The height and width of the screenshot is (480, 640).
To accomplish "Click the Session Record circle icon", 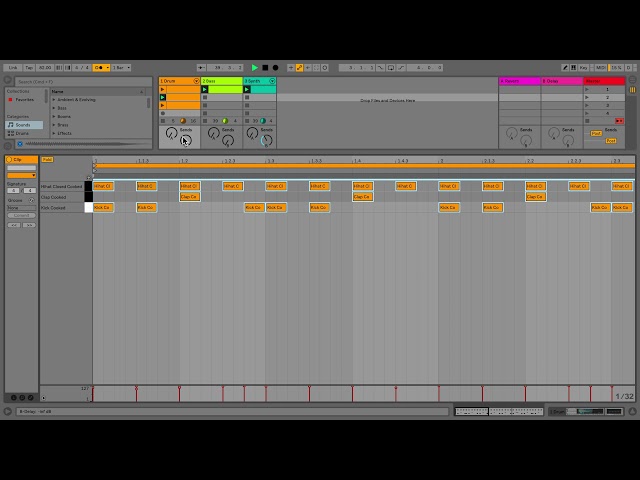I will (x=325, y=67).
